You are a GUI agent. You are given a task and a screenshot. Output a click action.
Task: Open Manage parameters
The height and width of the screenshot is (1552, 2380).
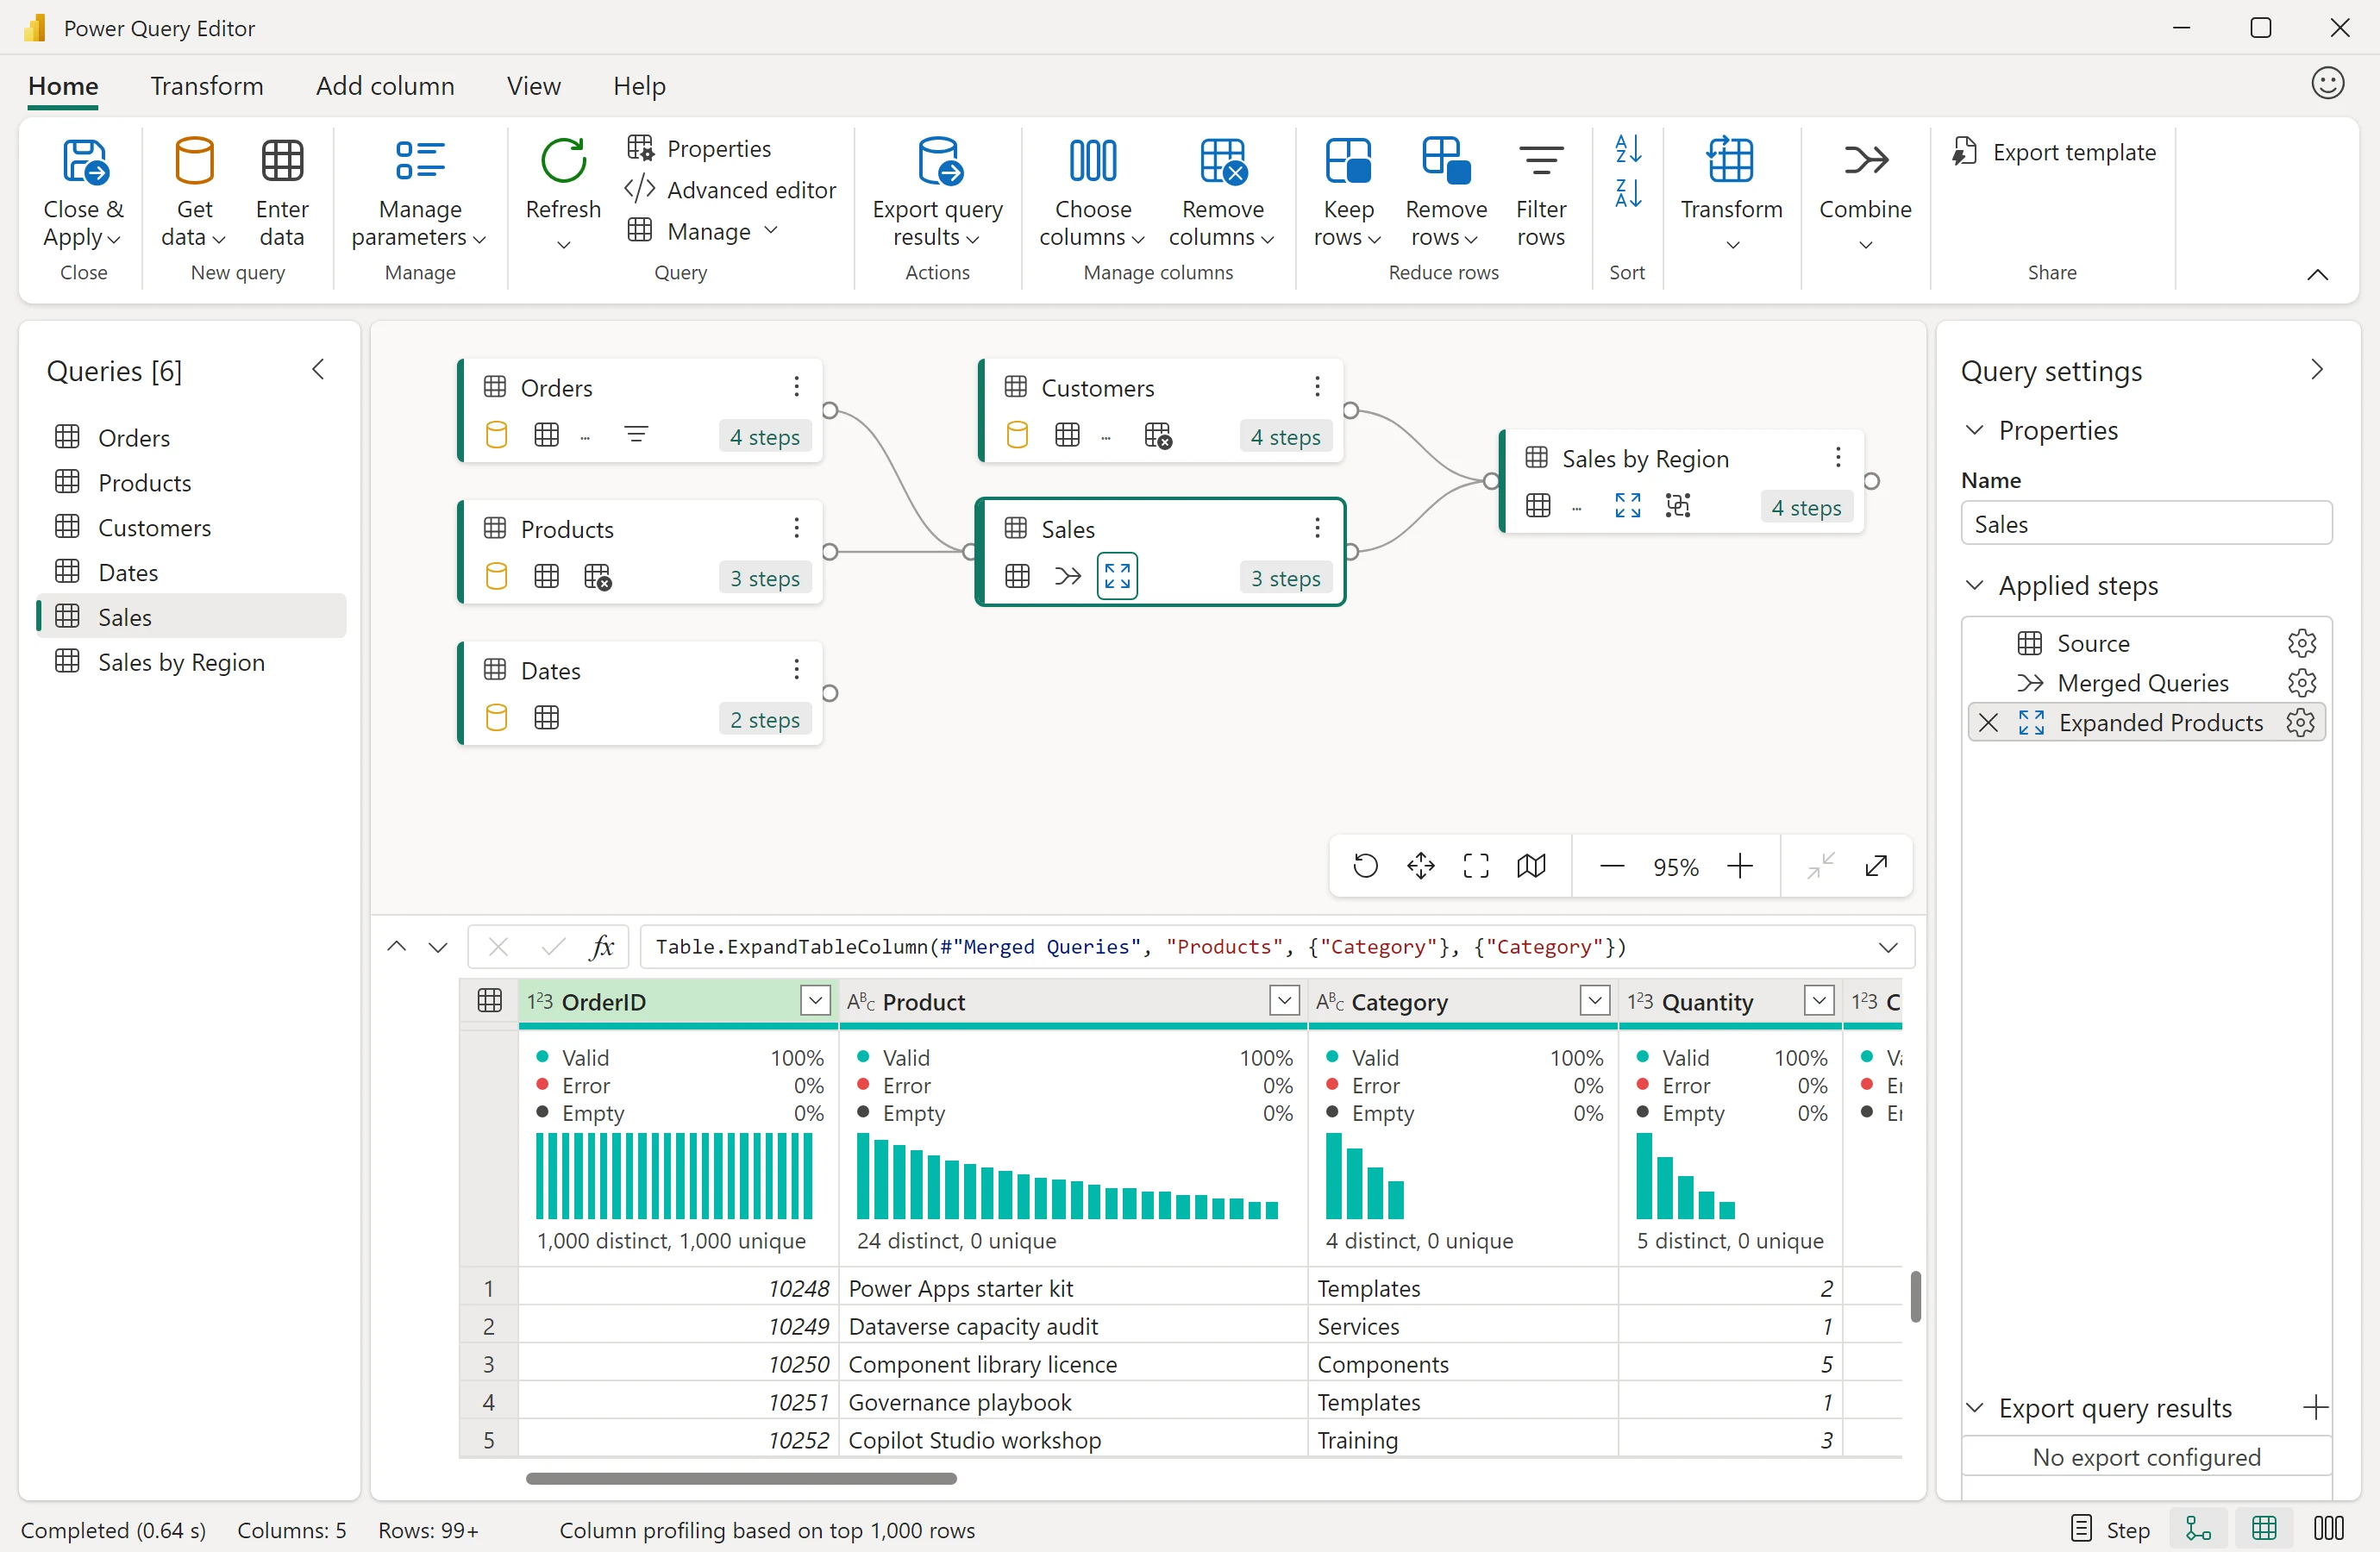[x=420, y=194]
